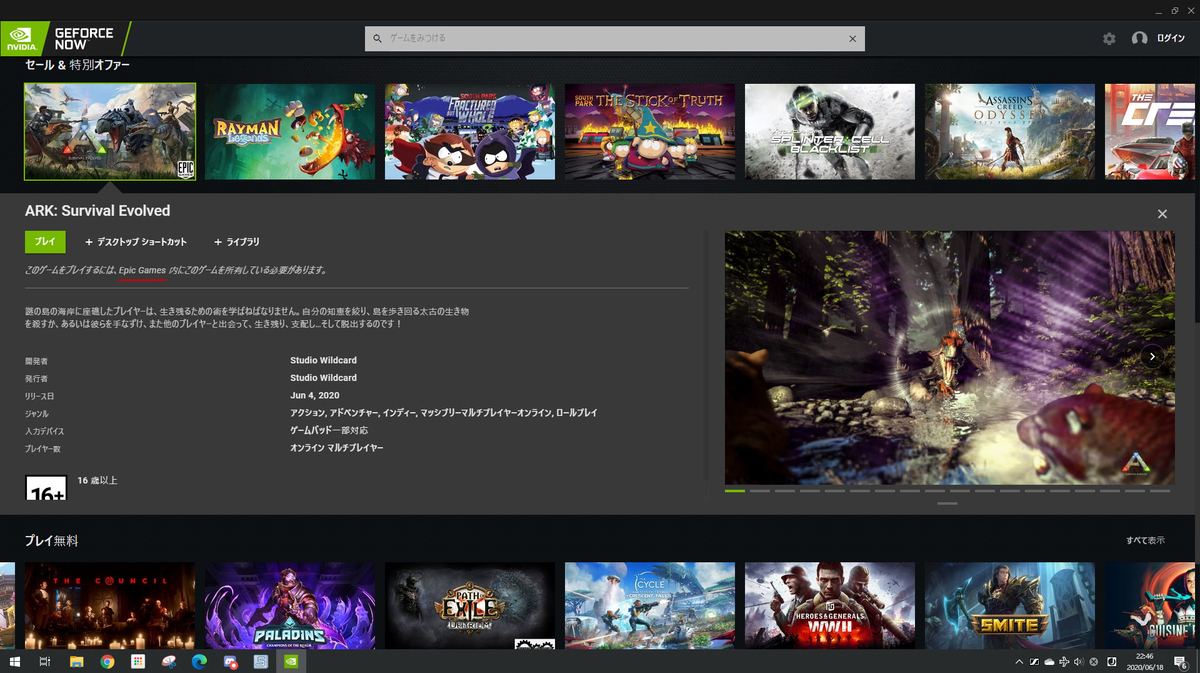Image resolution: width=1200 pixels, height=673 pixels.
Task: Click the ARK gameplay screenshot preview
Action: point(948,358)
